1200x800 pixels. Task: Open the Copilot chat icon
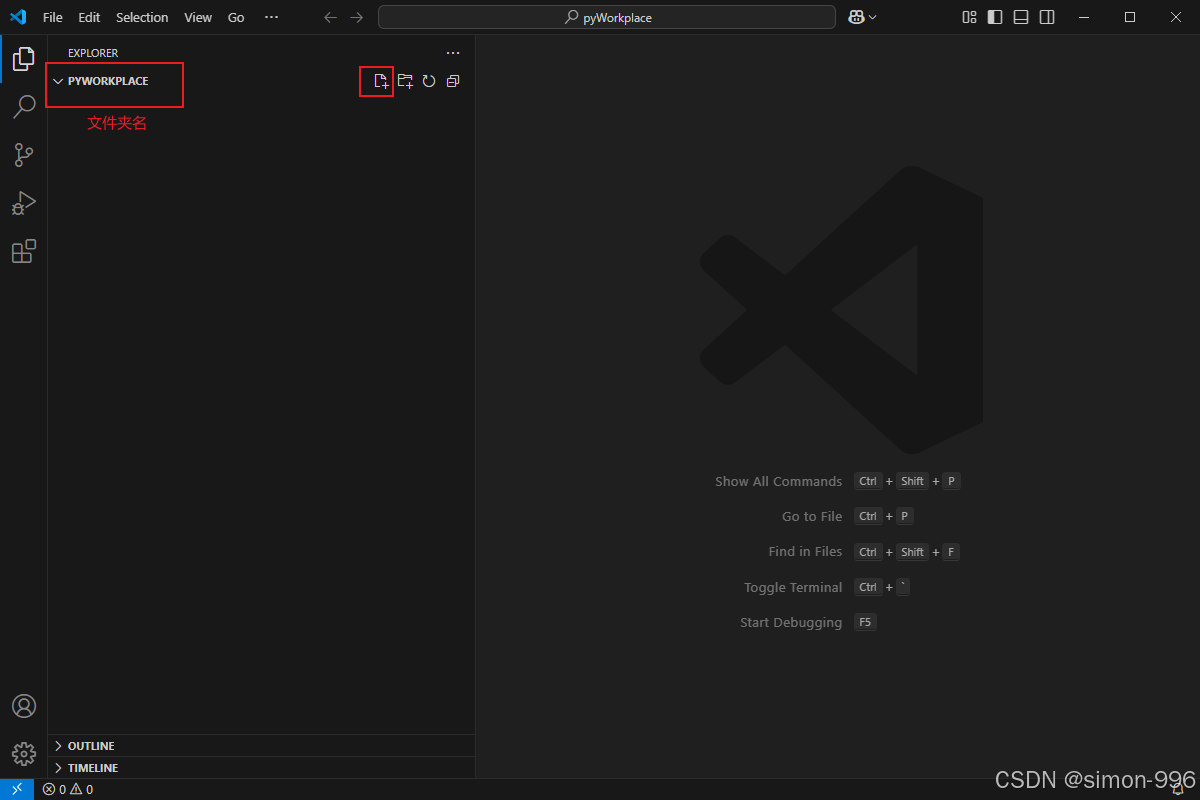click(x=856, y=17)
